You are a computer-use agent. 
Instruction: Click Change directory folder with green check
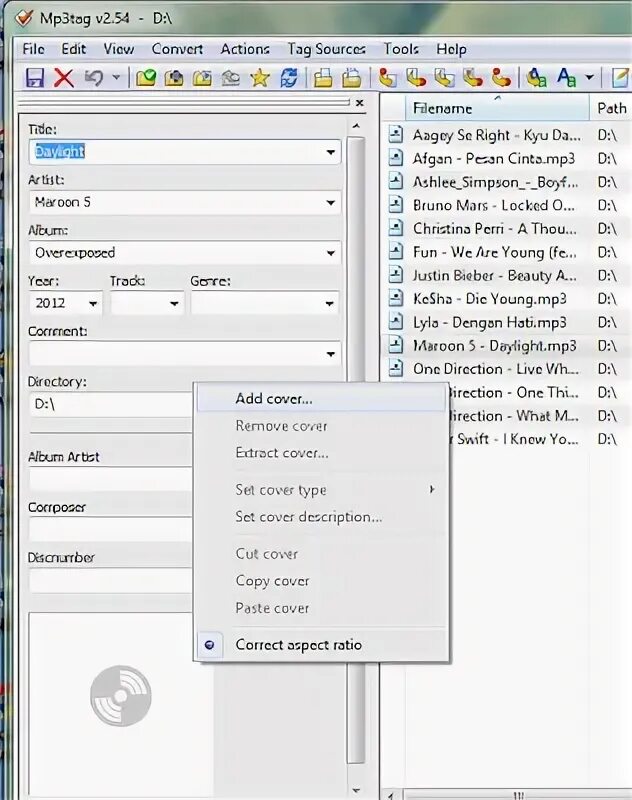[146, 78]
